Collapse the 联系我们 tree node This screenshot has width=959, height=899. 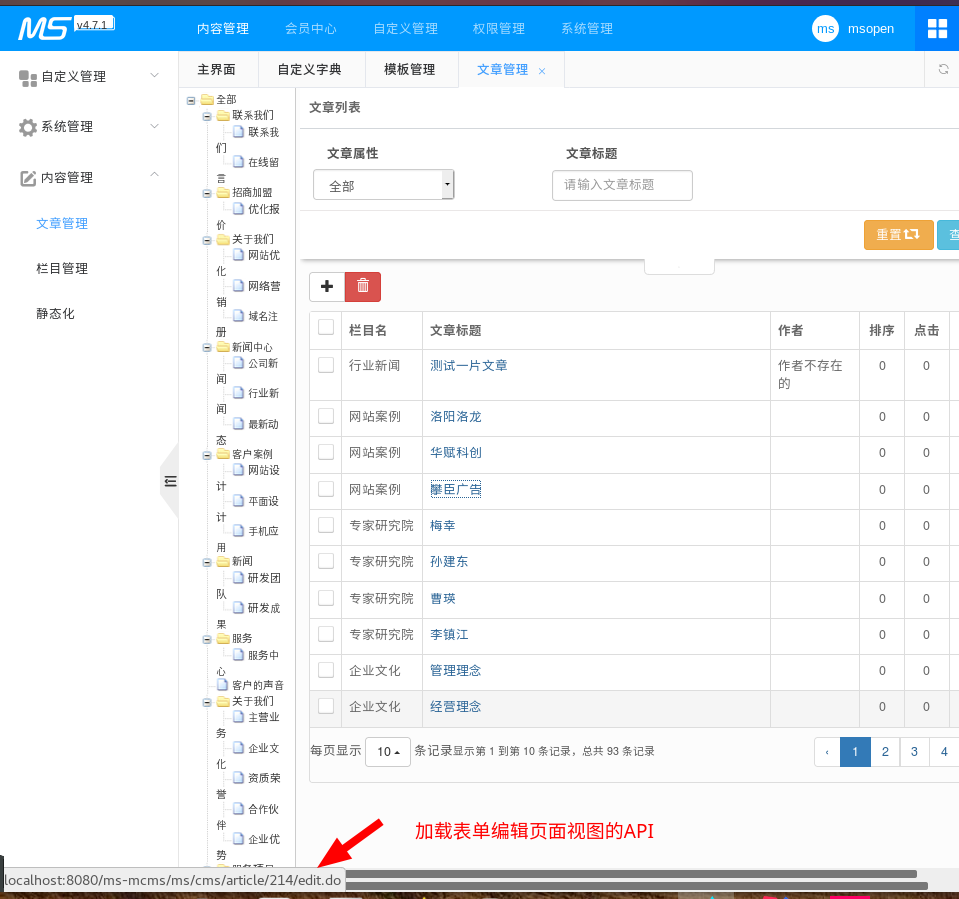[207, 116]
